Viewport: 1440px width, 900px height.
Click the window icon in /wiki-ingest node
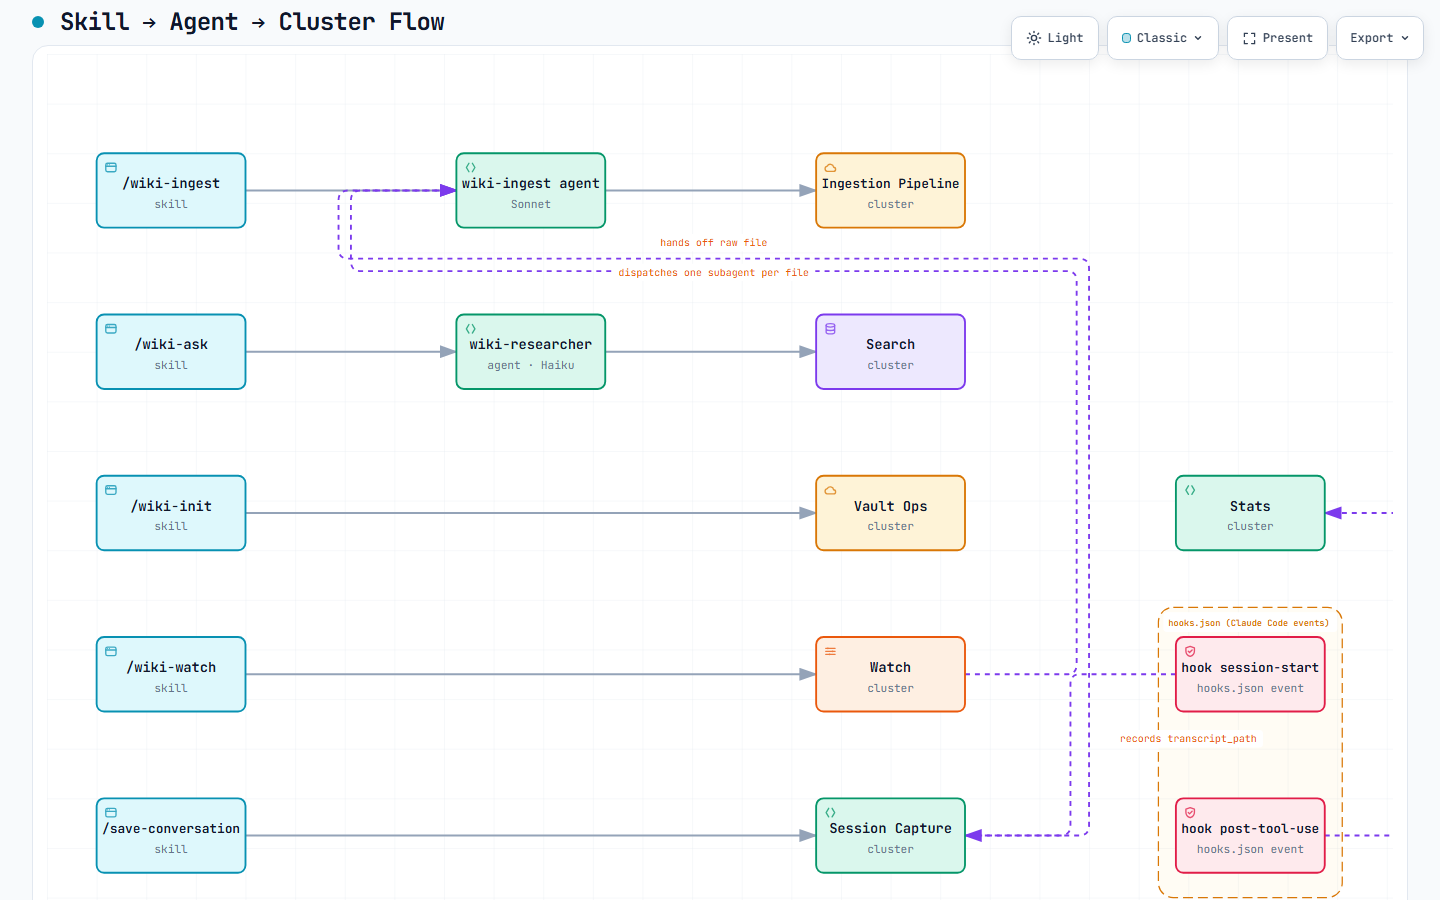[111, 167]
